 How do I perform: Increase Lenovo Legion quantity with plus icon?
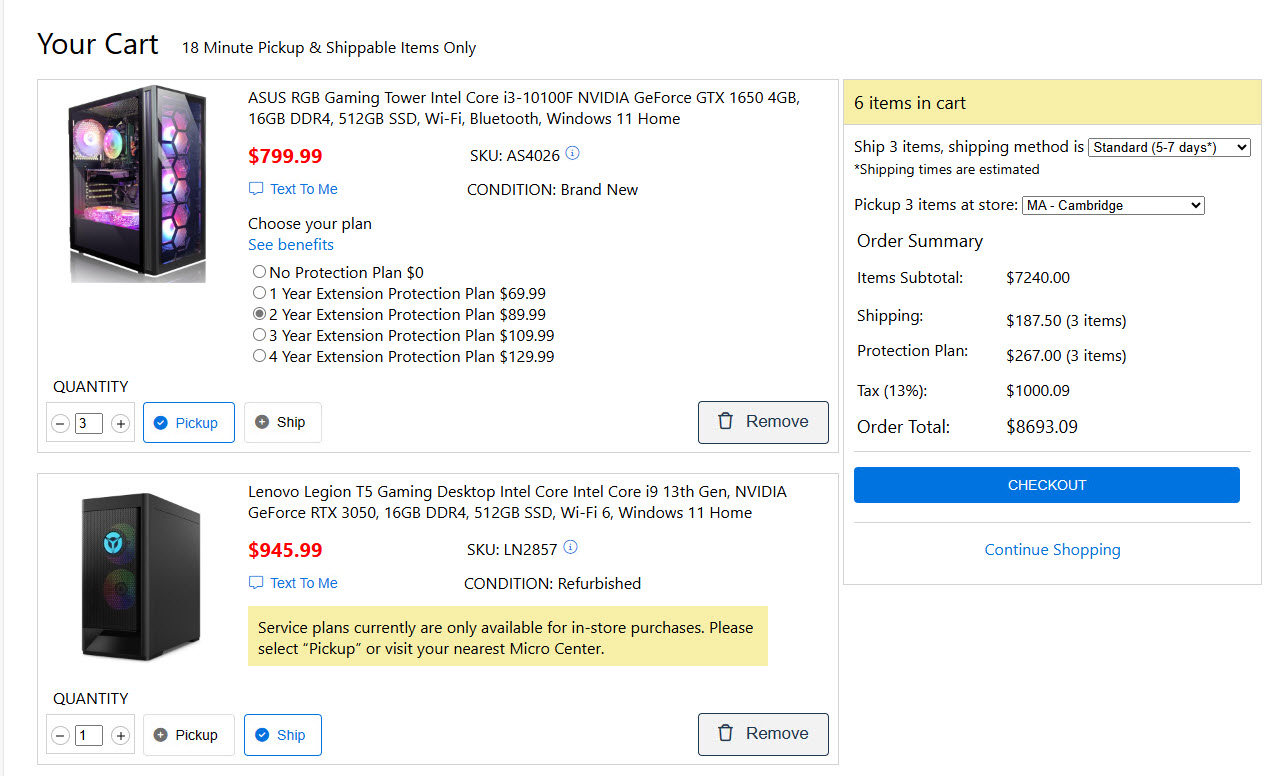click(x=120, y=736)
